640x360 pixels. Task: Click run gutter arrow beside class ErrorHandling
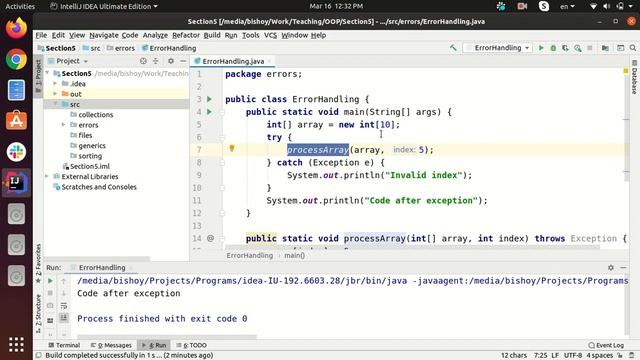pyautogui.click(x=209, y=99)
